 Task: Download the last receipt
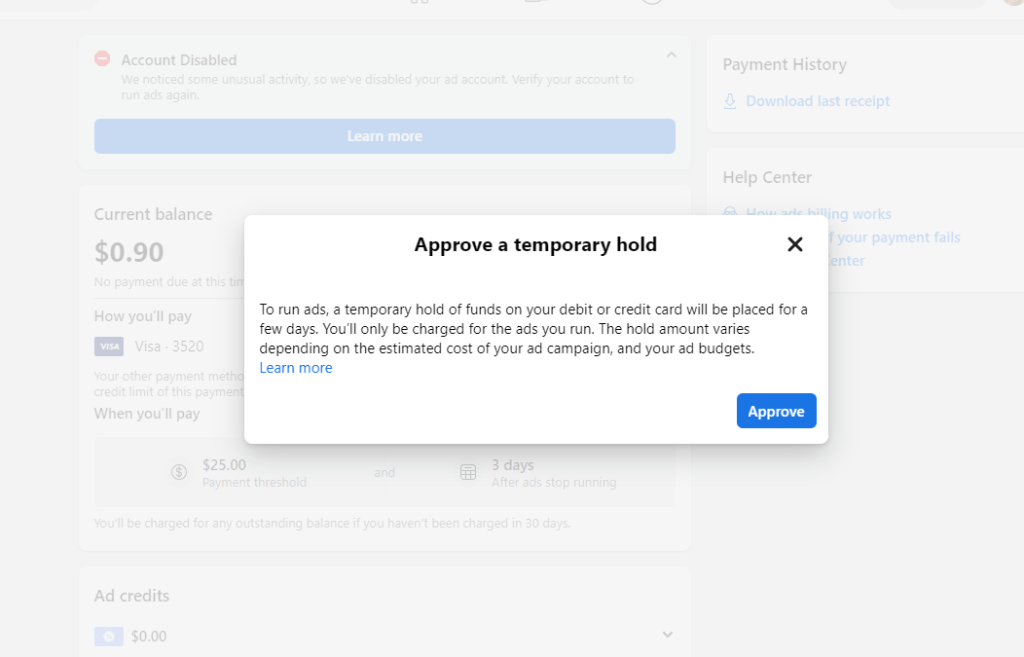pos(817,100)
